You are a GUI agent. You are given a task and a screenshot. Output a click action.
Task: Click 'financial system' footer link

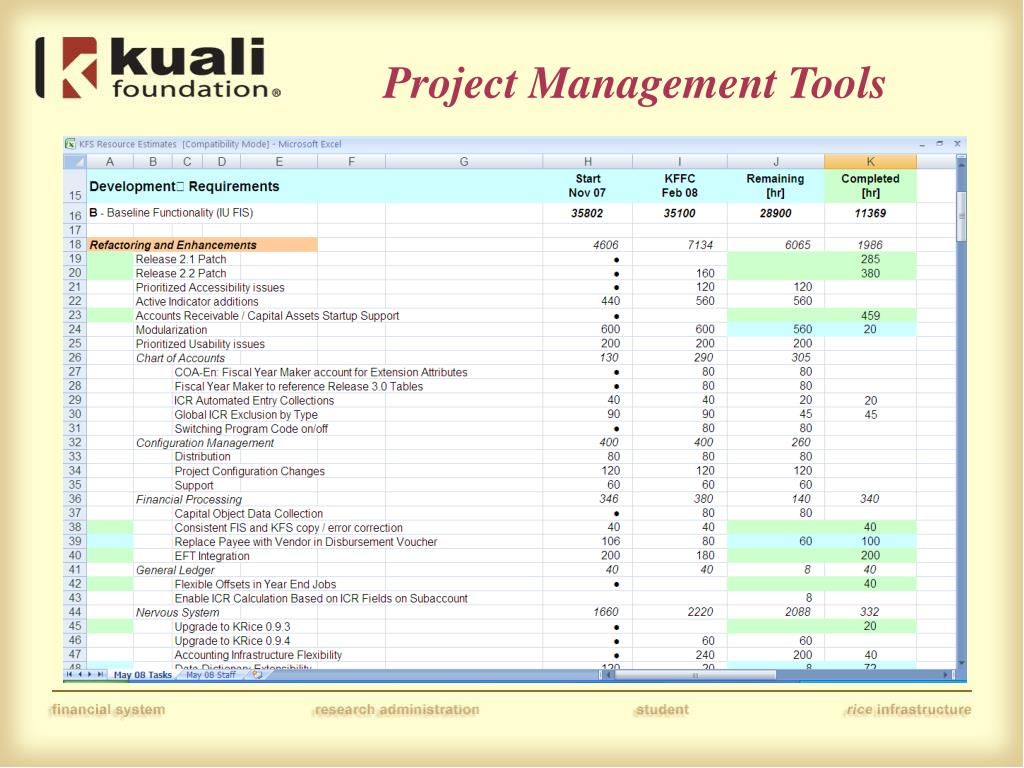(108, 710)
